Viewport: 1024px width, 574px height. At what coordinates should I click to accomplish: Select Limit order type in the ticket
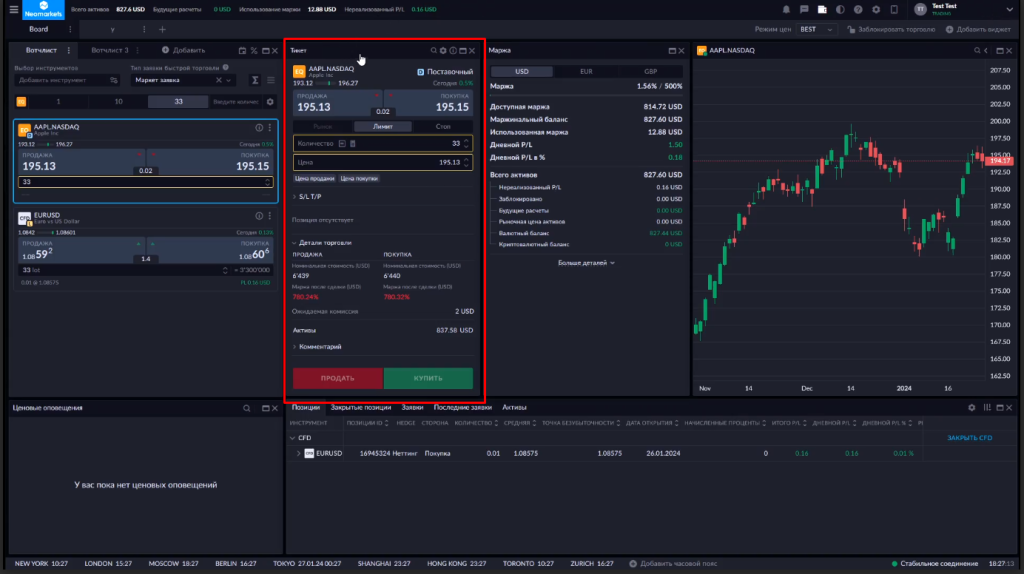383,127
